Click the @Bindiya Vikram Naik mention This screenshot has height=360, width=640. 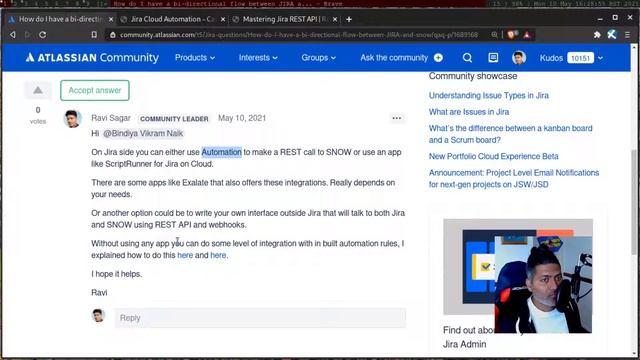143,133
